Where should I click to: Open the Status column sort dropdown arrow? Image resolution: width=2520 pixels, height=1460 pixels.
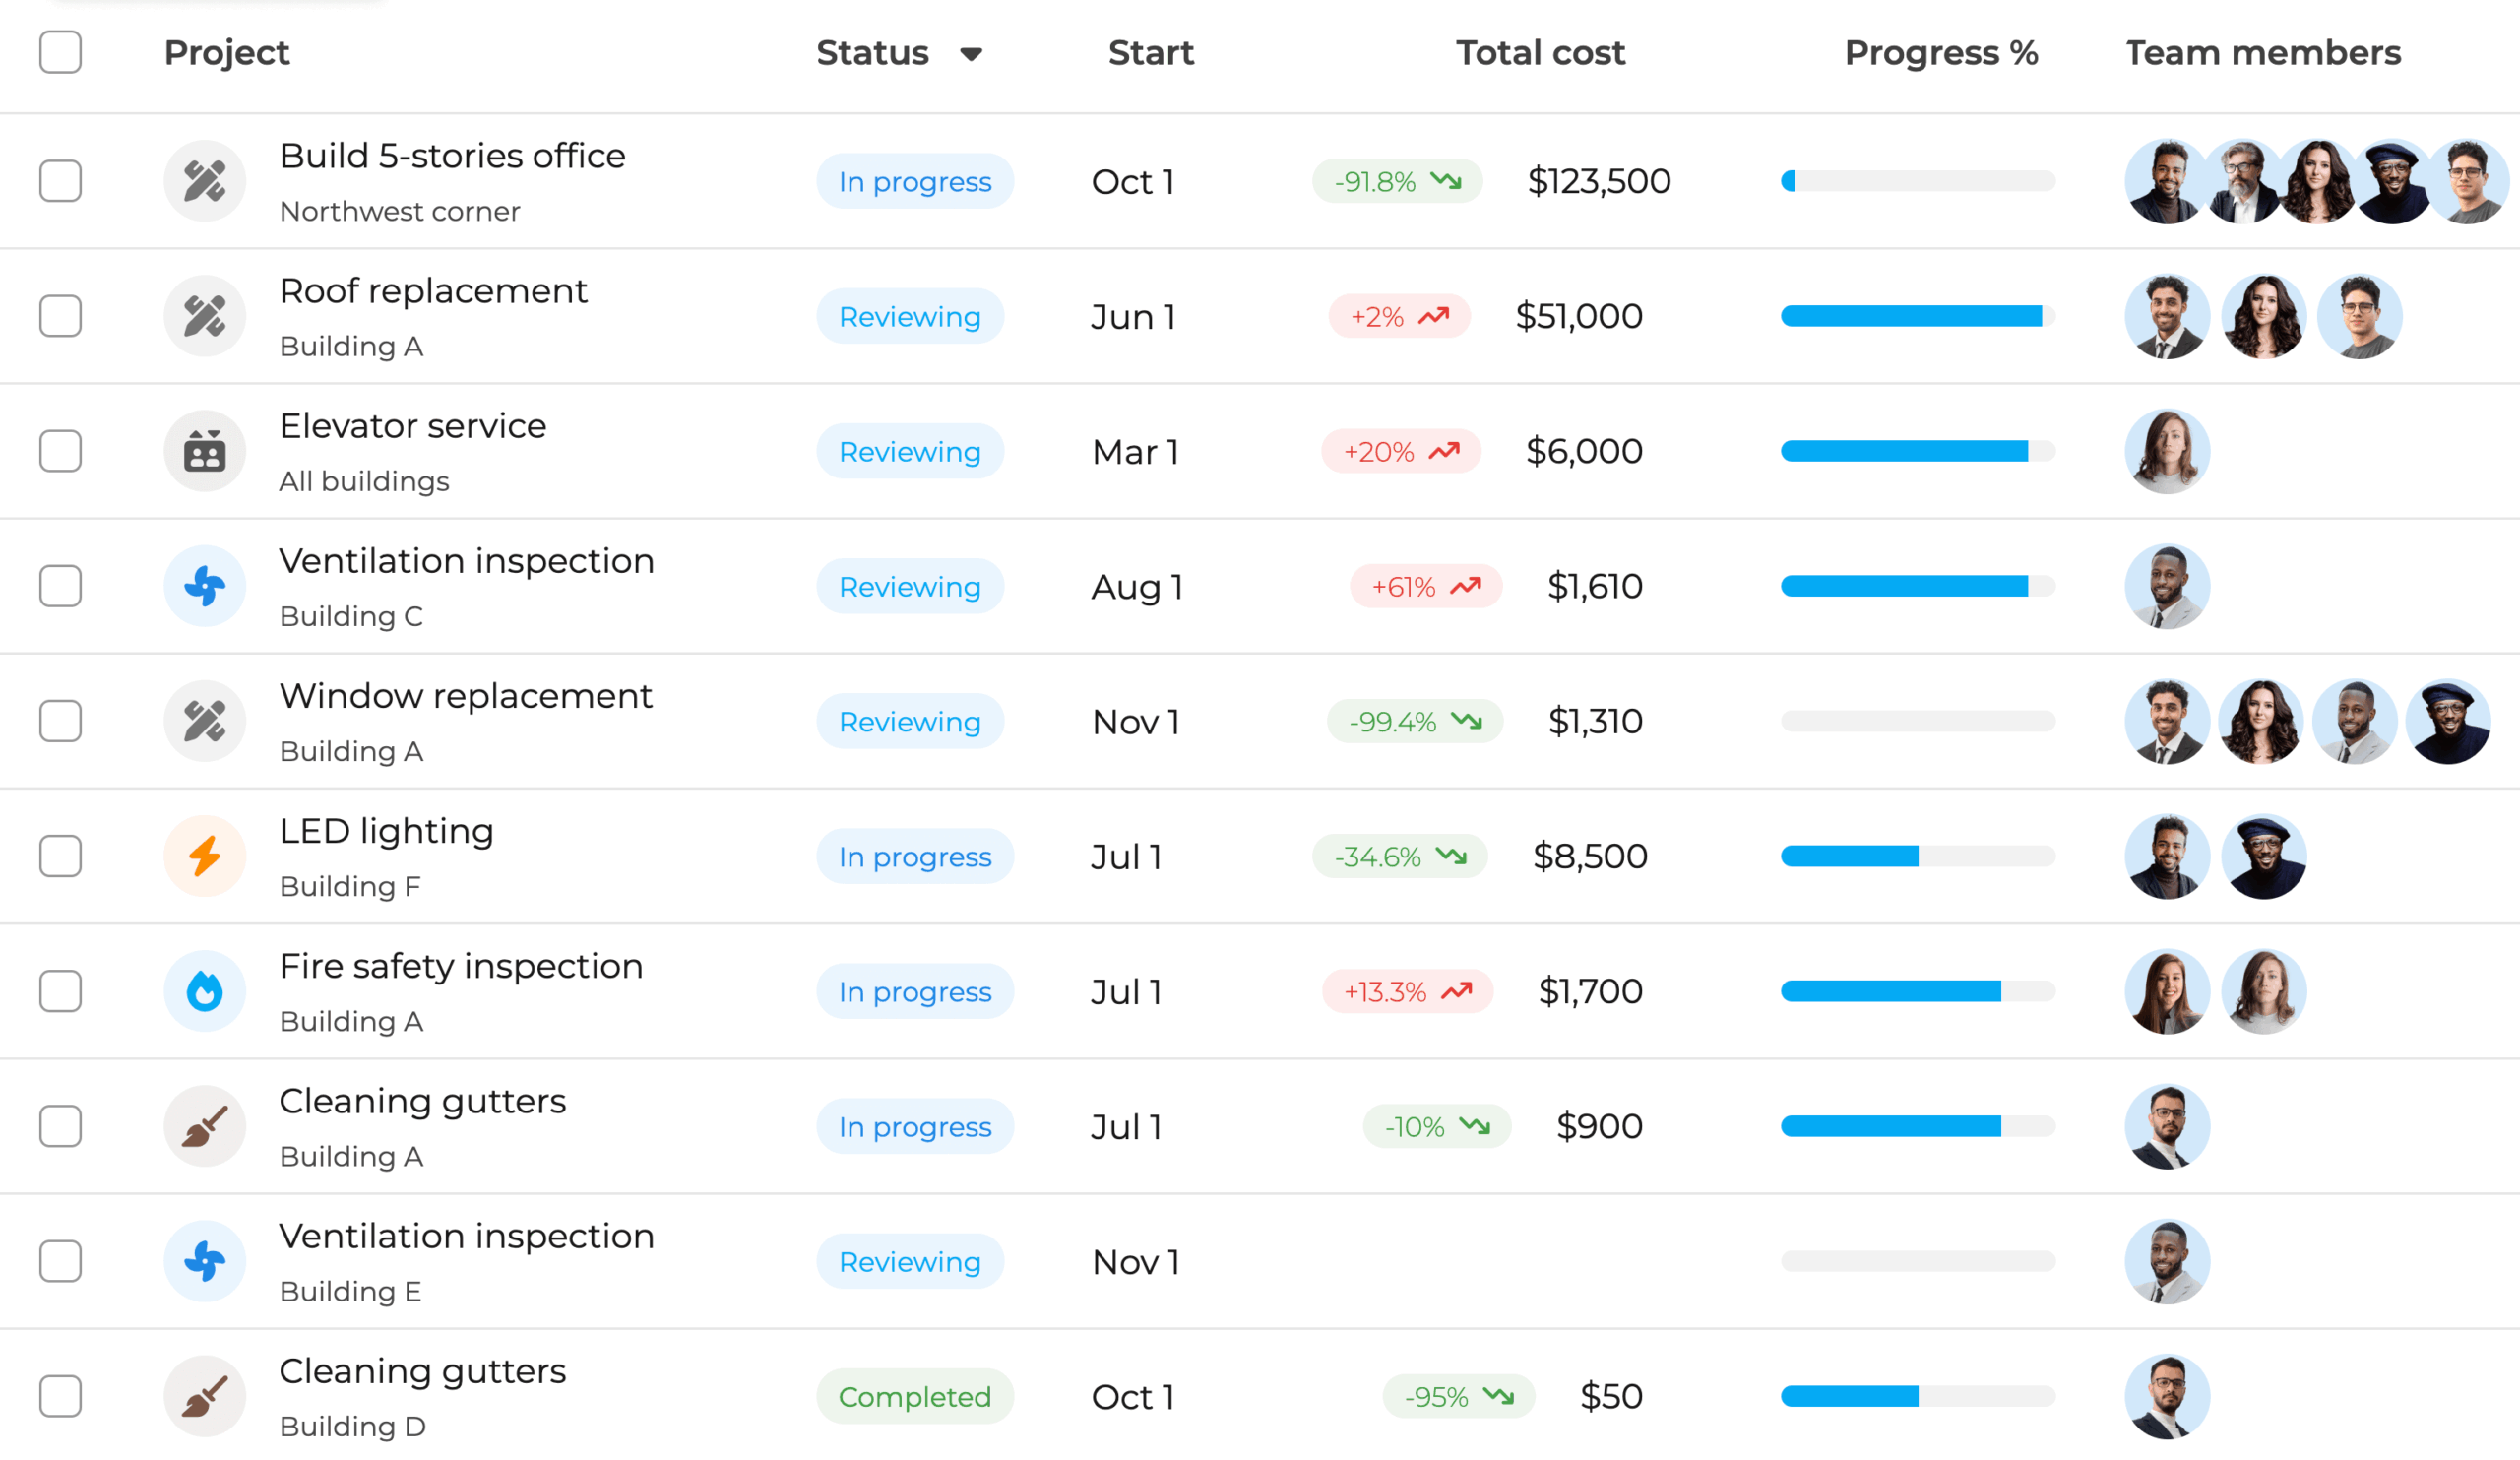tap(970, 54)
